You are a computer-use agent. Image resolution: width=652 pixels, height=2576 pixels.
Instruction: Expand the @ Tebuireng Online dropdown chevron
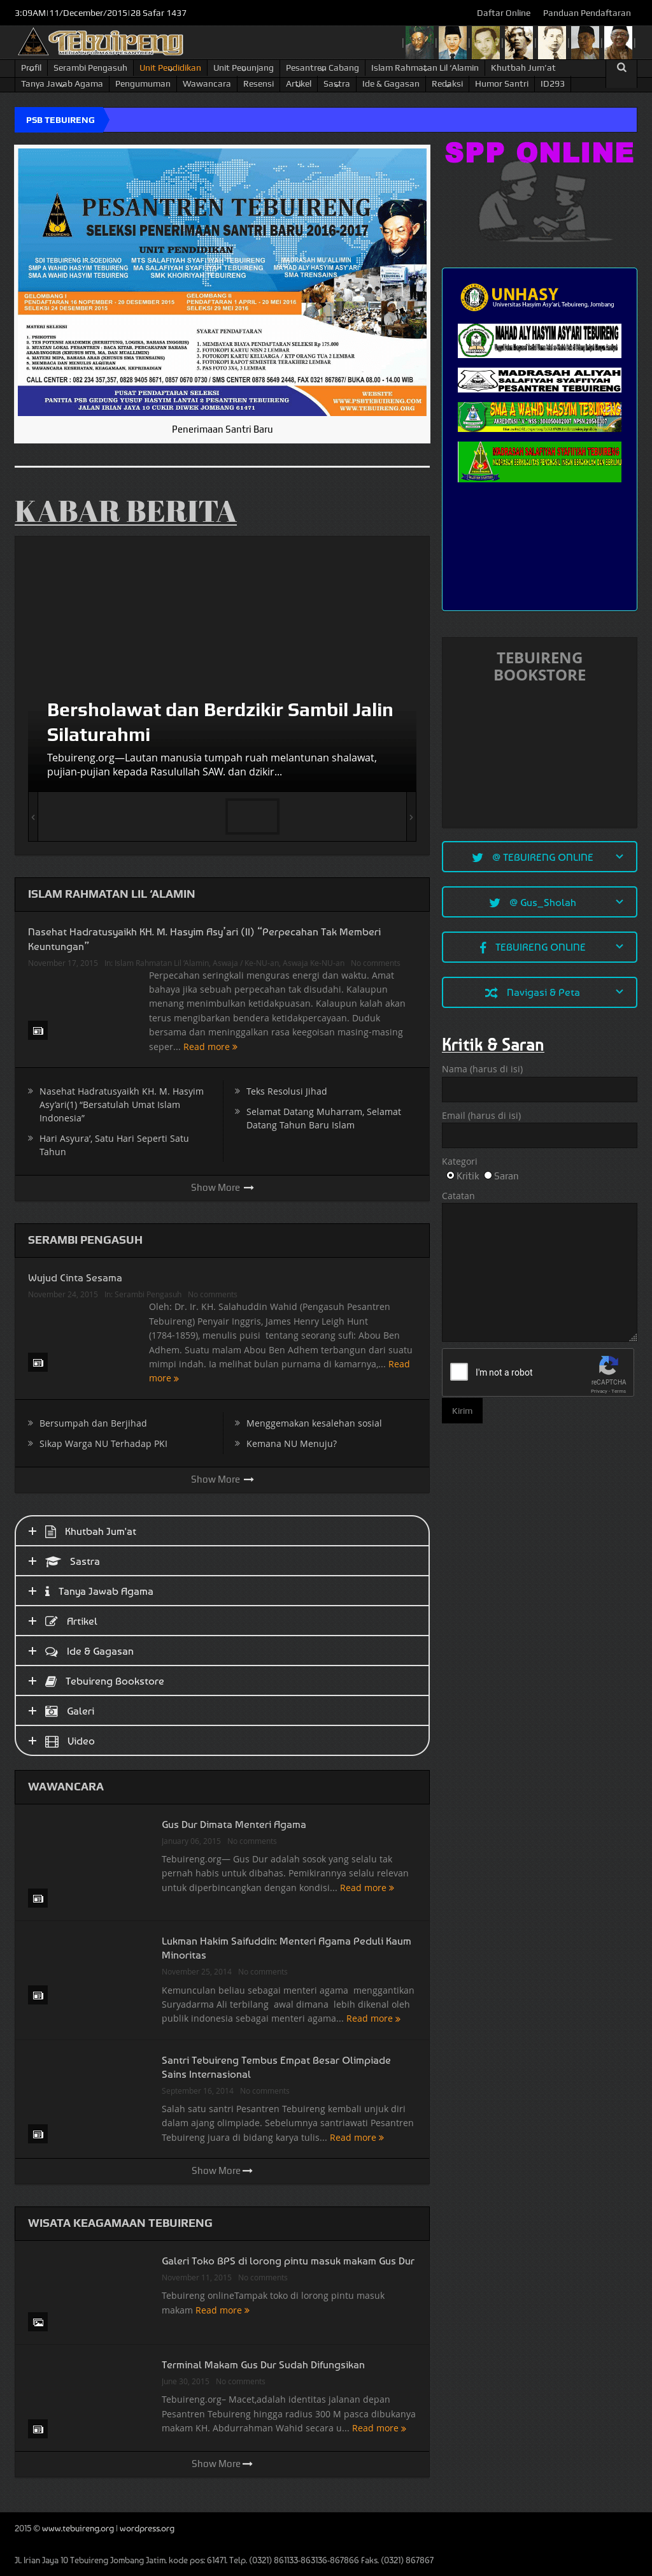click(x=619, y=857)
